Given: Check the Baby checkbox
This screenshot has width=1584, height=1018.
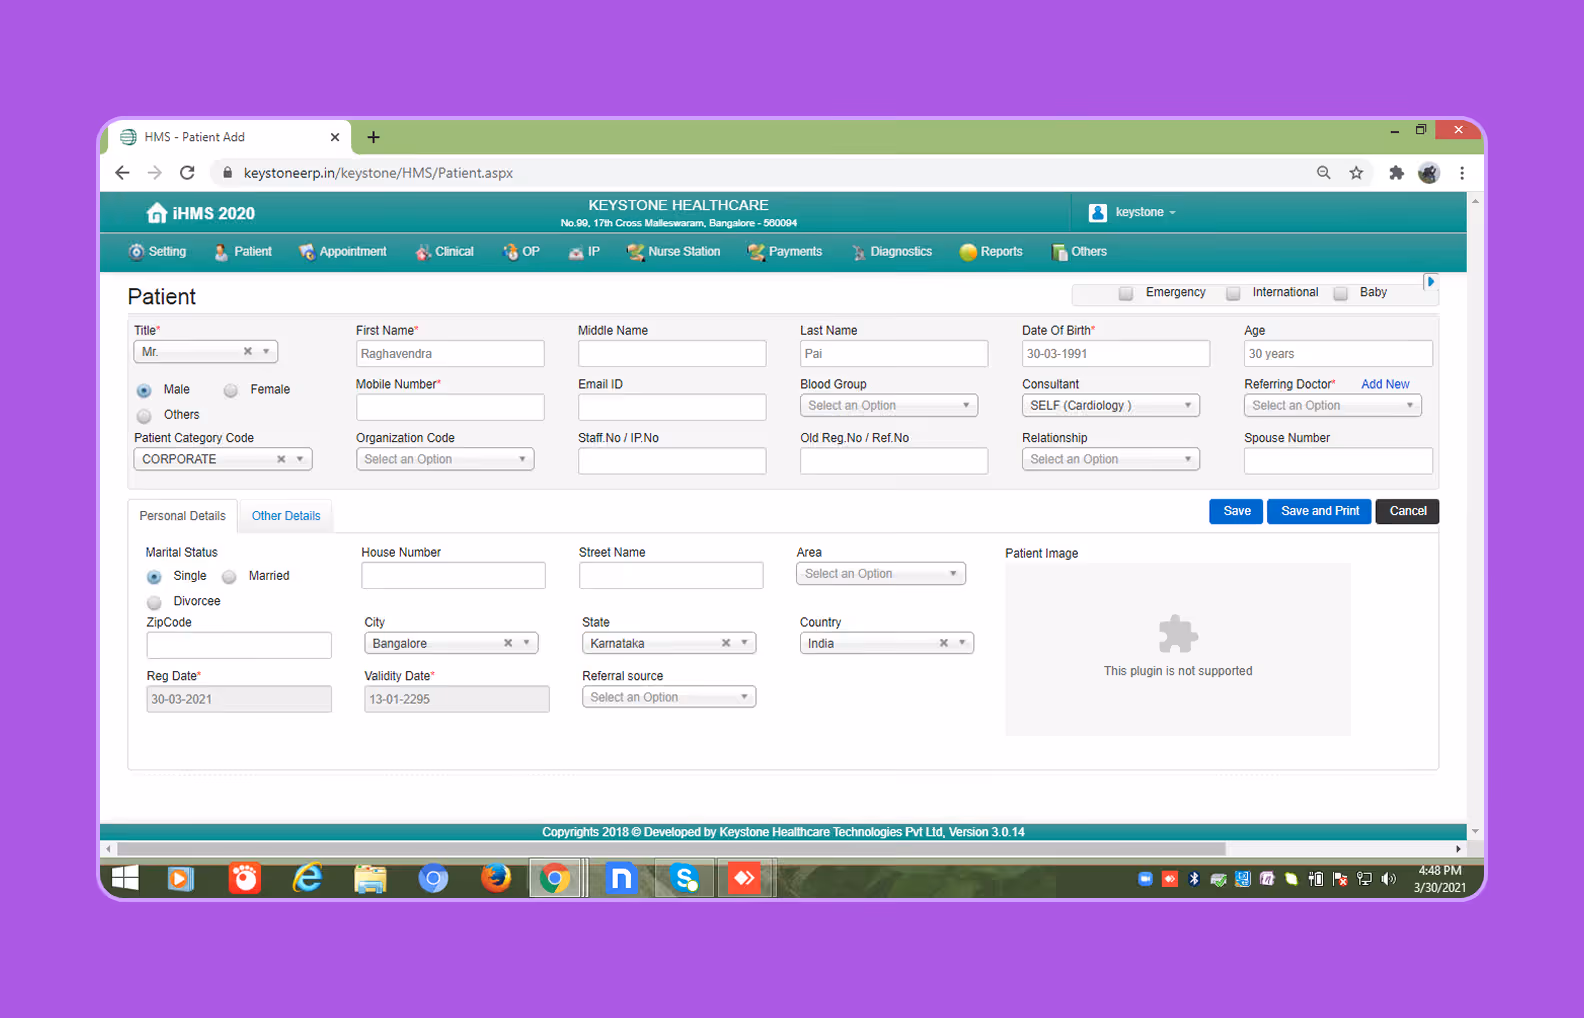Looking at the screenshot, I should tap(1341, 293).
